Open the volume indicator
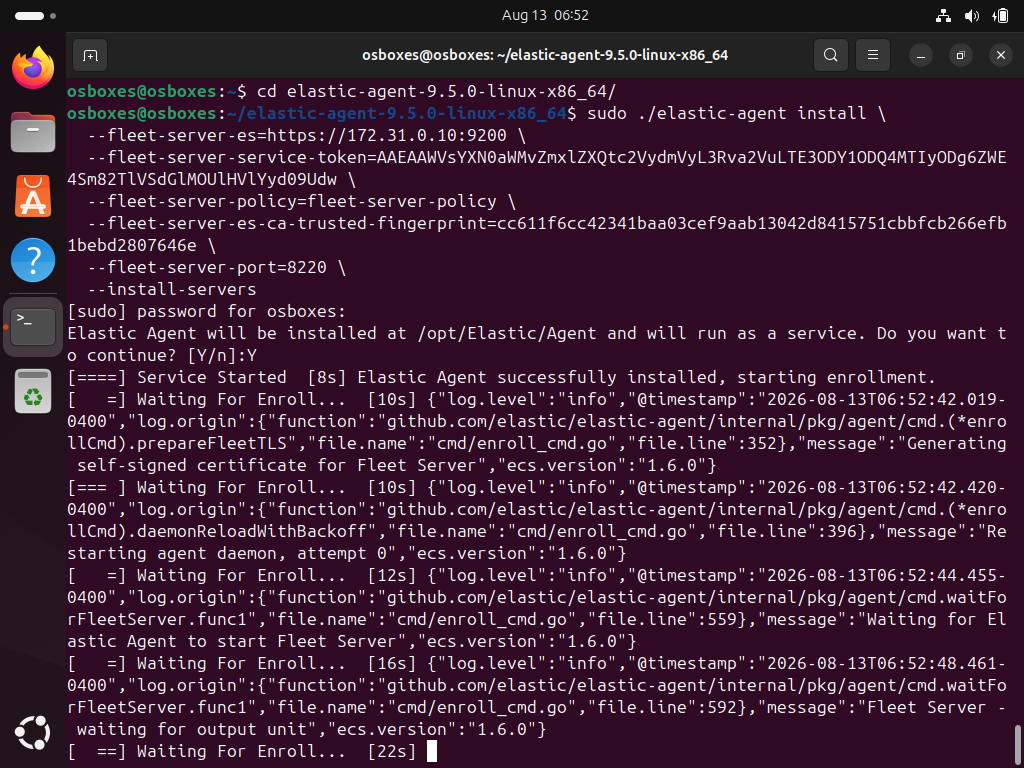This screenshot has width=1024, height=768. coord(972,16)
